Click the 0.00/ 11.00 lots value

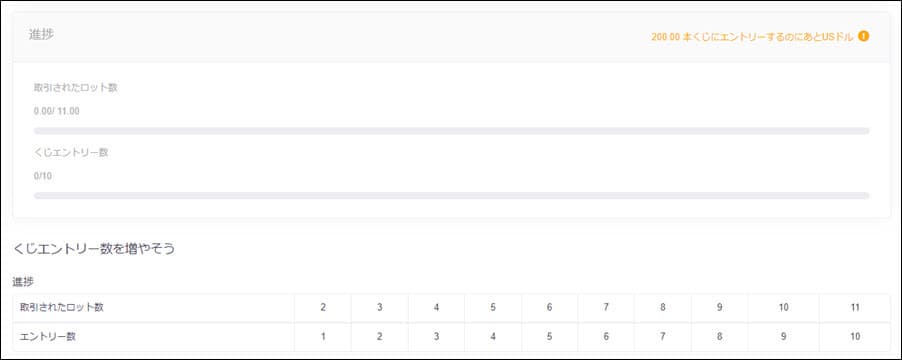(x=56, y=112)
